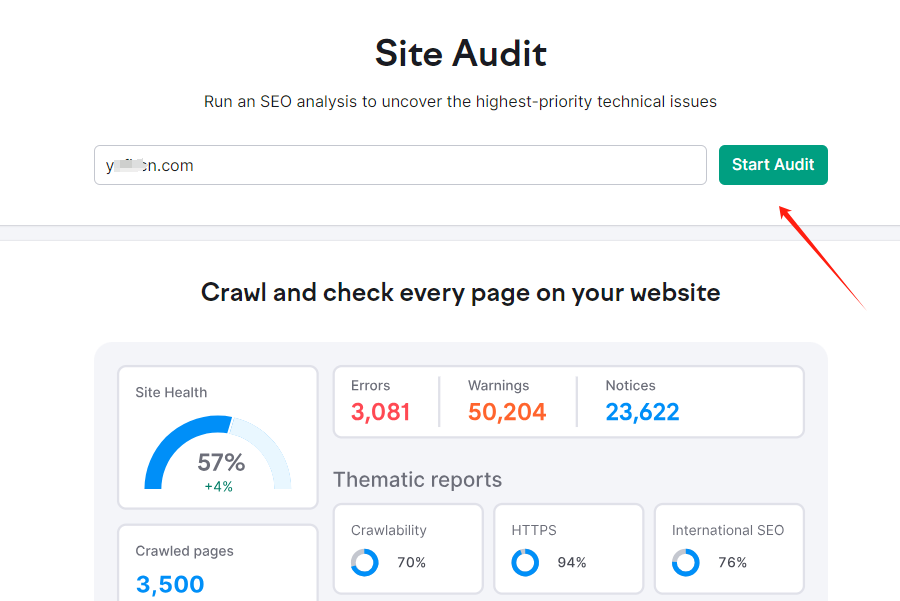This screenshot has width=900, height=601.
Task: Click the Thematic reports heading
Action: click(417, 480)
